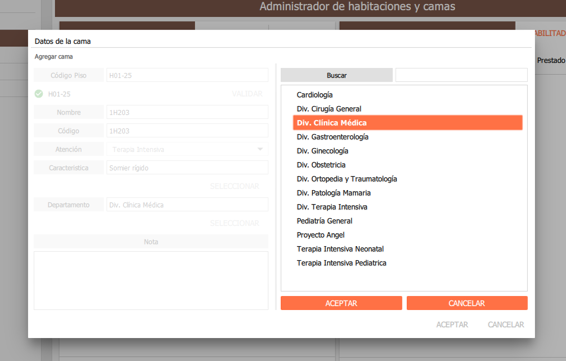
Task: Pick Terapia Intensiva Neonatal
Action: tap(340, 249)
